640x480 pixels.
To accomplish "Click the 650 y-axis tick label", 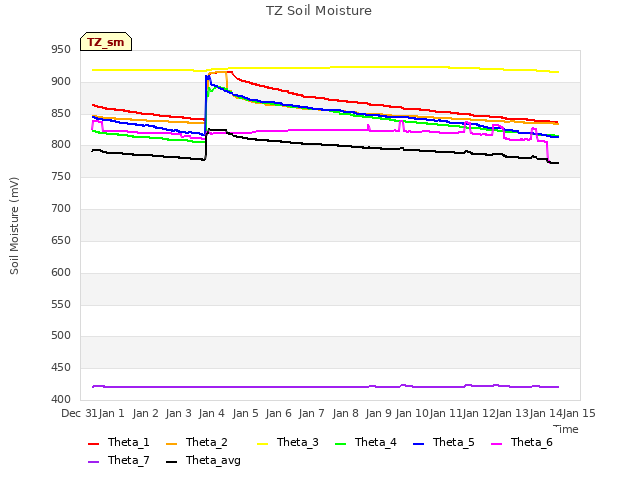I will click(x=61, y=240).
